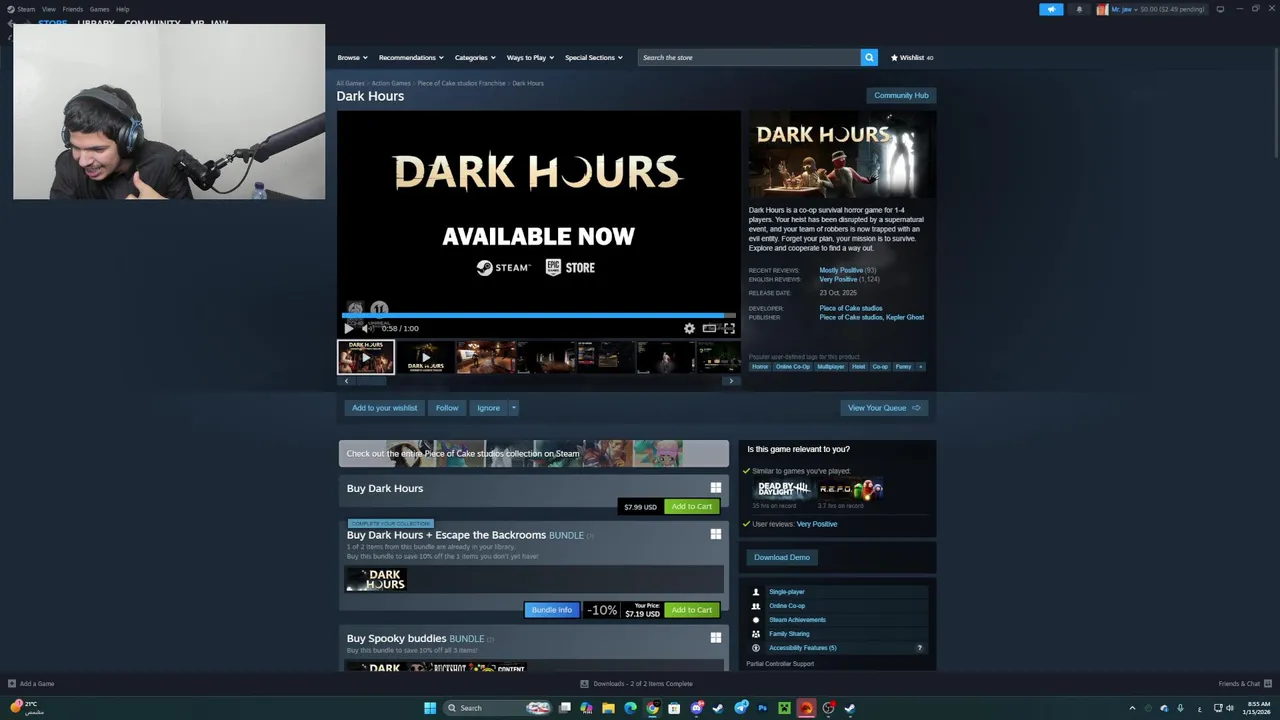The image size is (1280, 720).
Task: Click the Ignore button
Action: 488,408
